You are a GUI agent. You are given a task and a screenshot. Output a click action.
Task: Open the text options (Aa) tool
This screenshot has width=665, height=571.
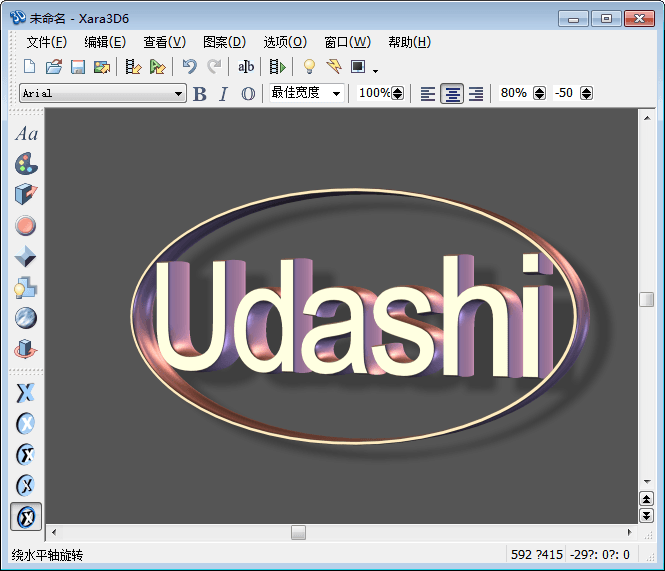26,134
